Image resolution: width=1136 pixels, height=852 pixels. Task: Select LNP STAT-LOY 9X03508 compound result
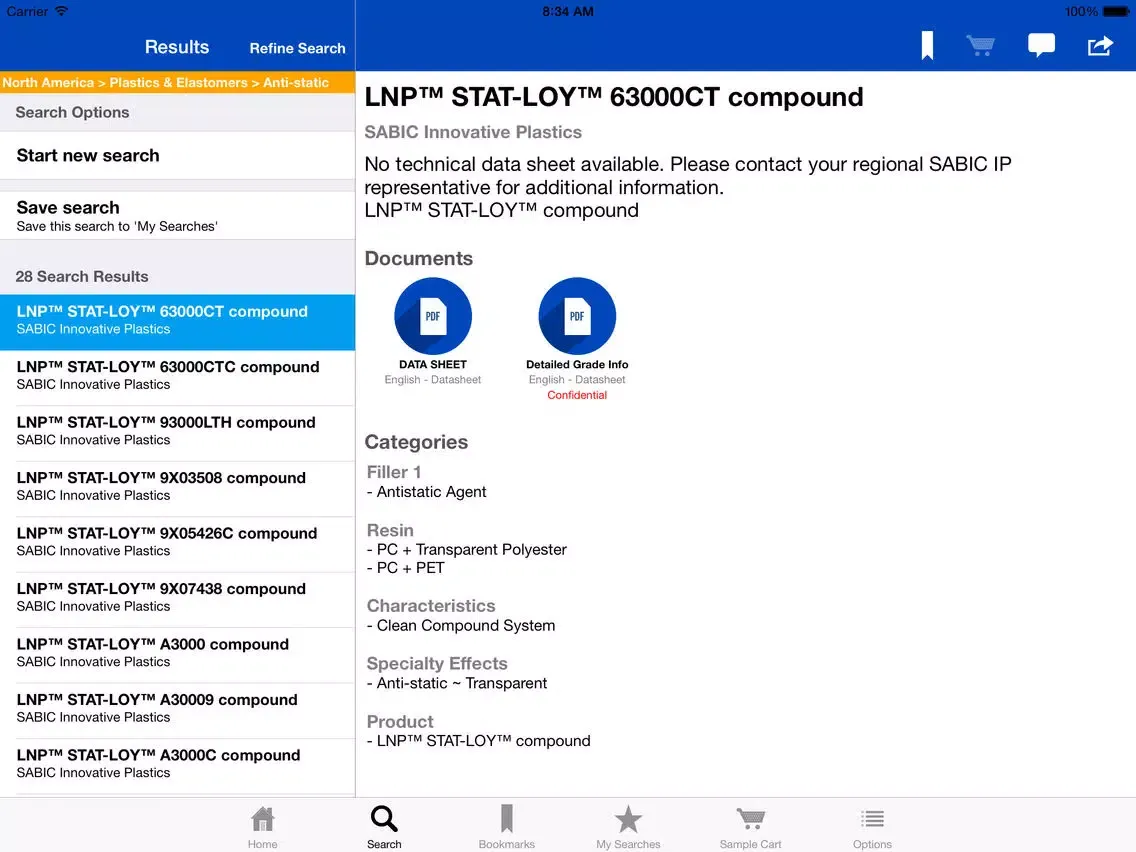178,488
